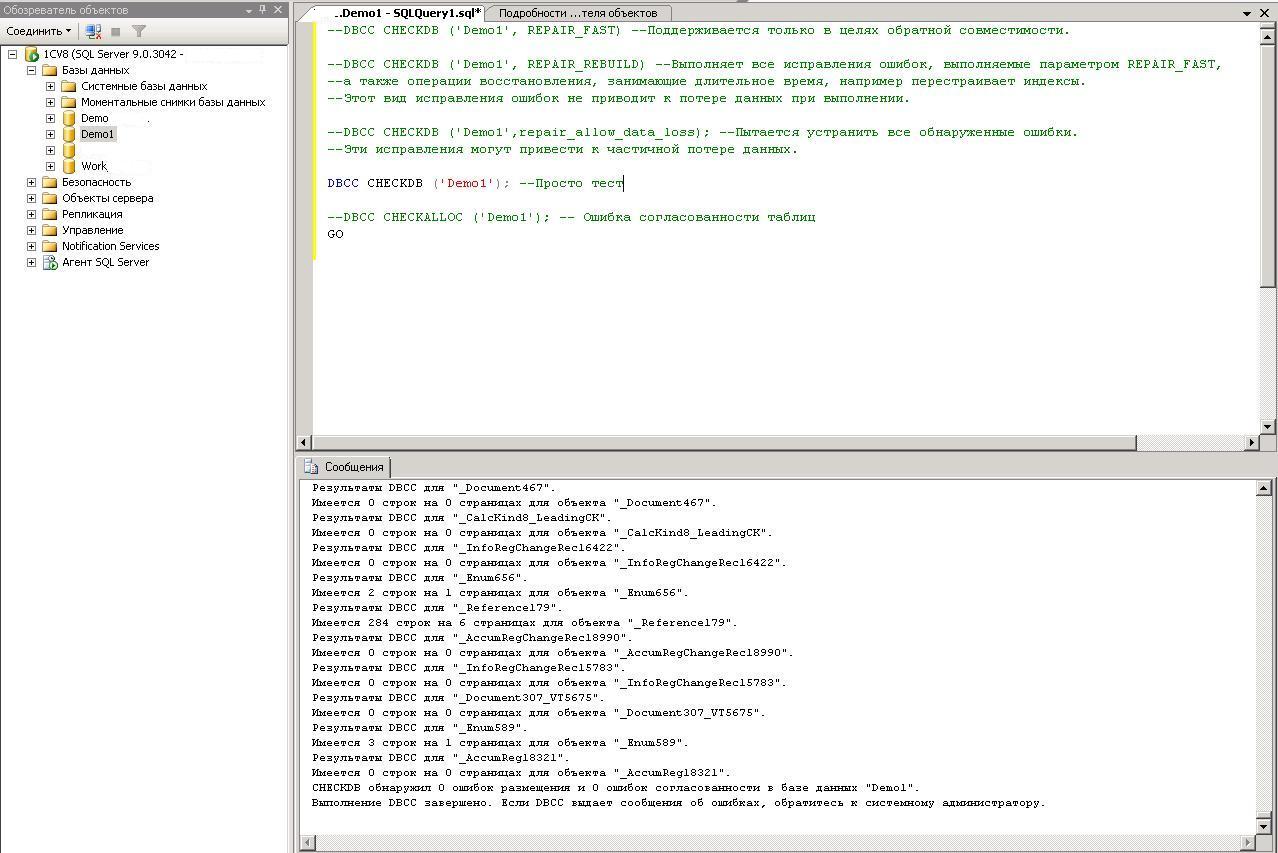The image size is (1278, 853).
Task: Place cursor on the "--Просто тест" comment
Action: (x=571, y=183)
